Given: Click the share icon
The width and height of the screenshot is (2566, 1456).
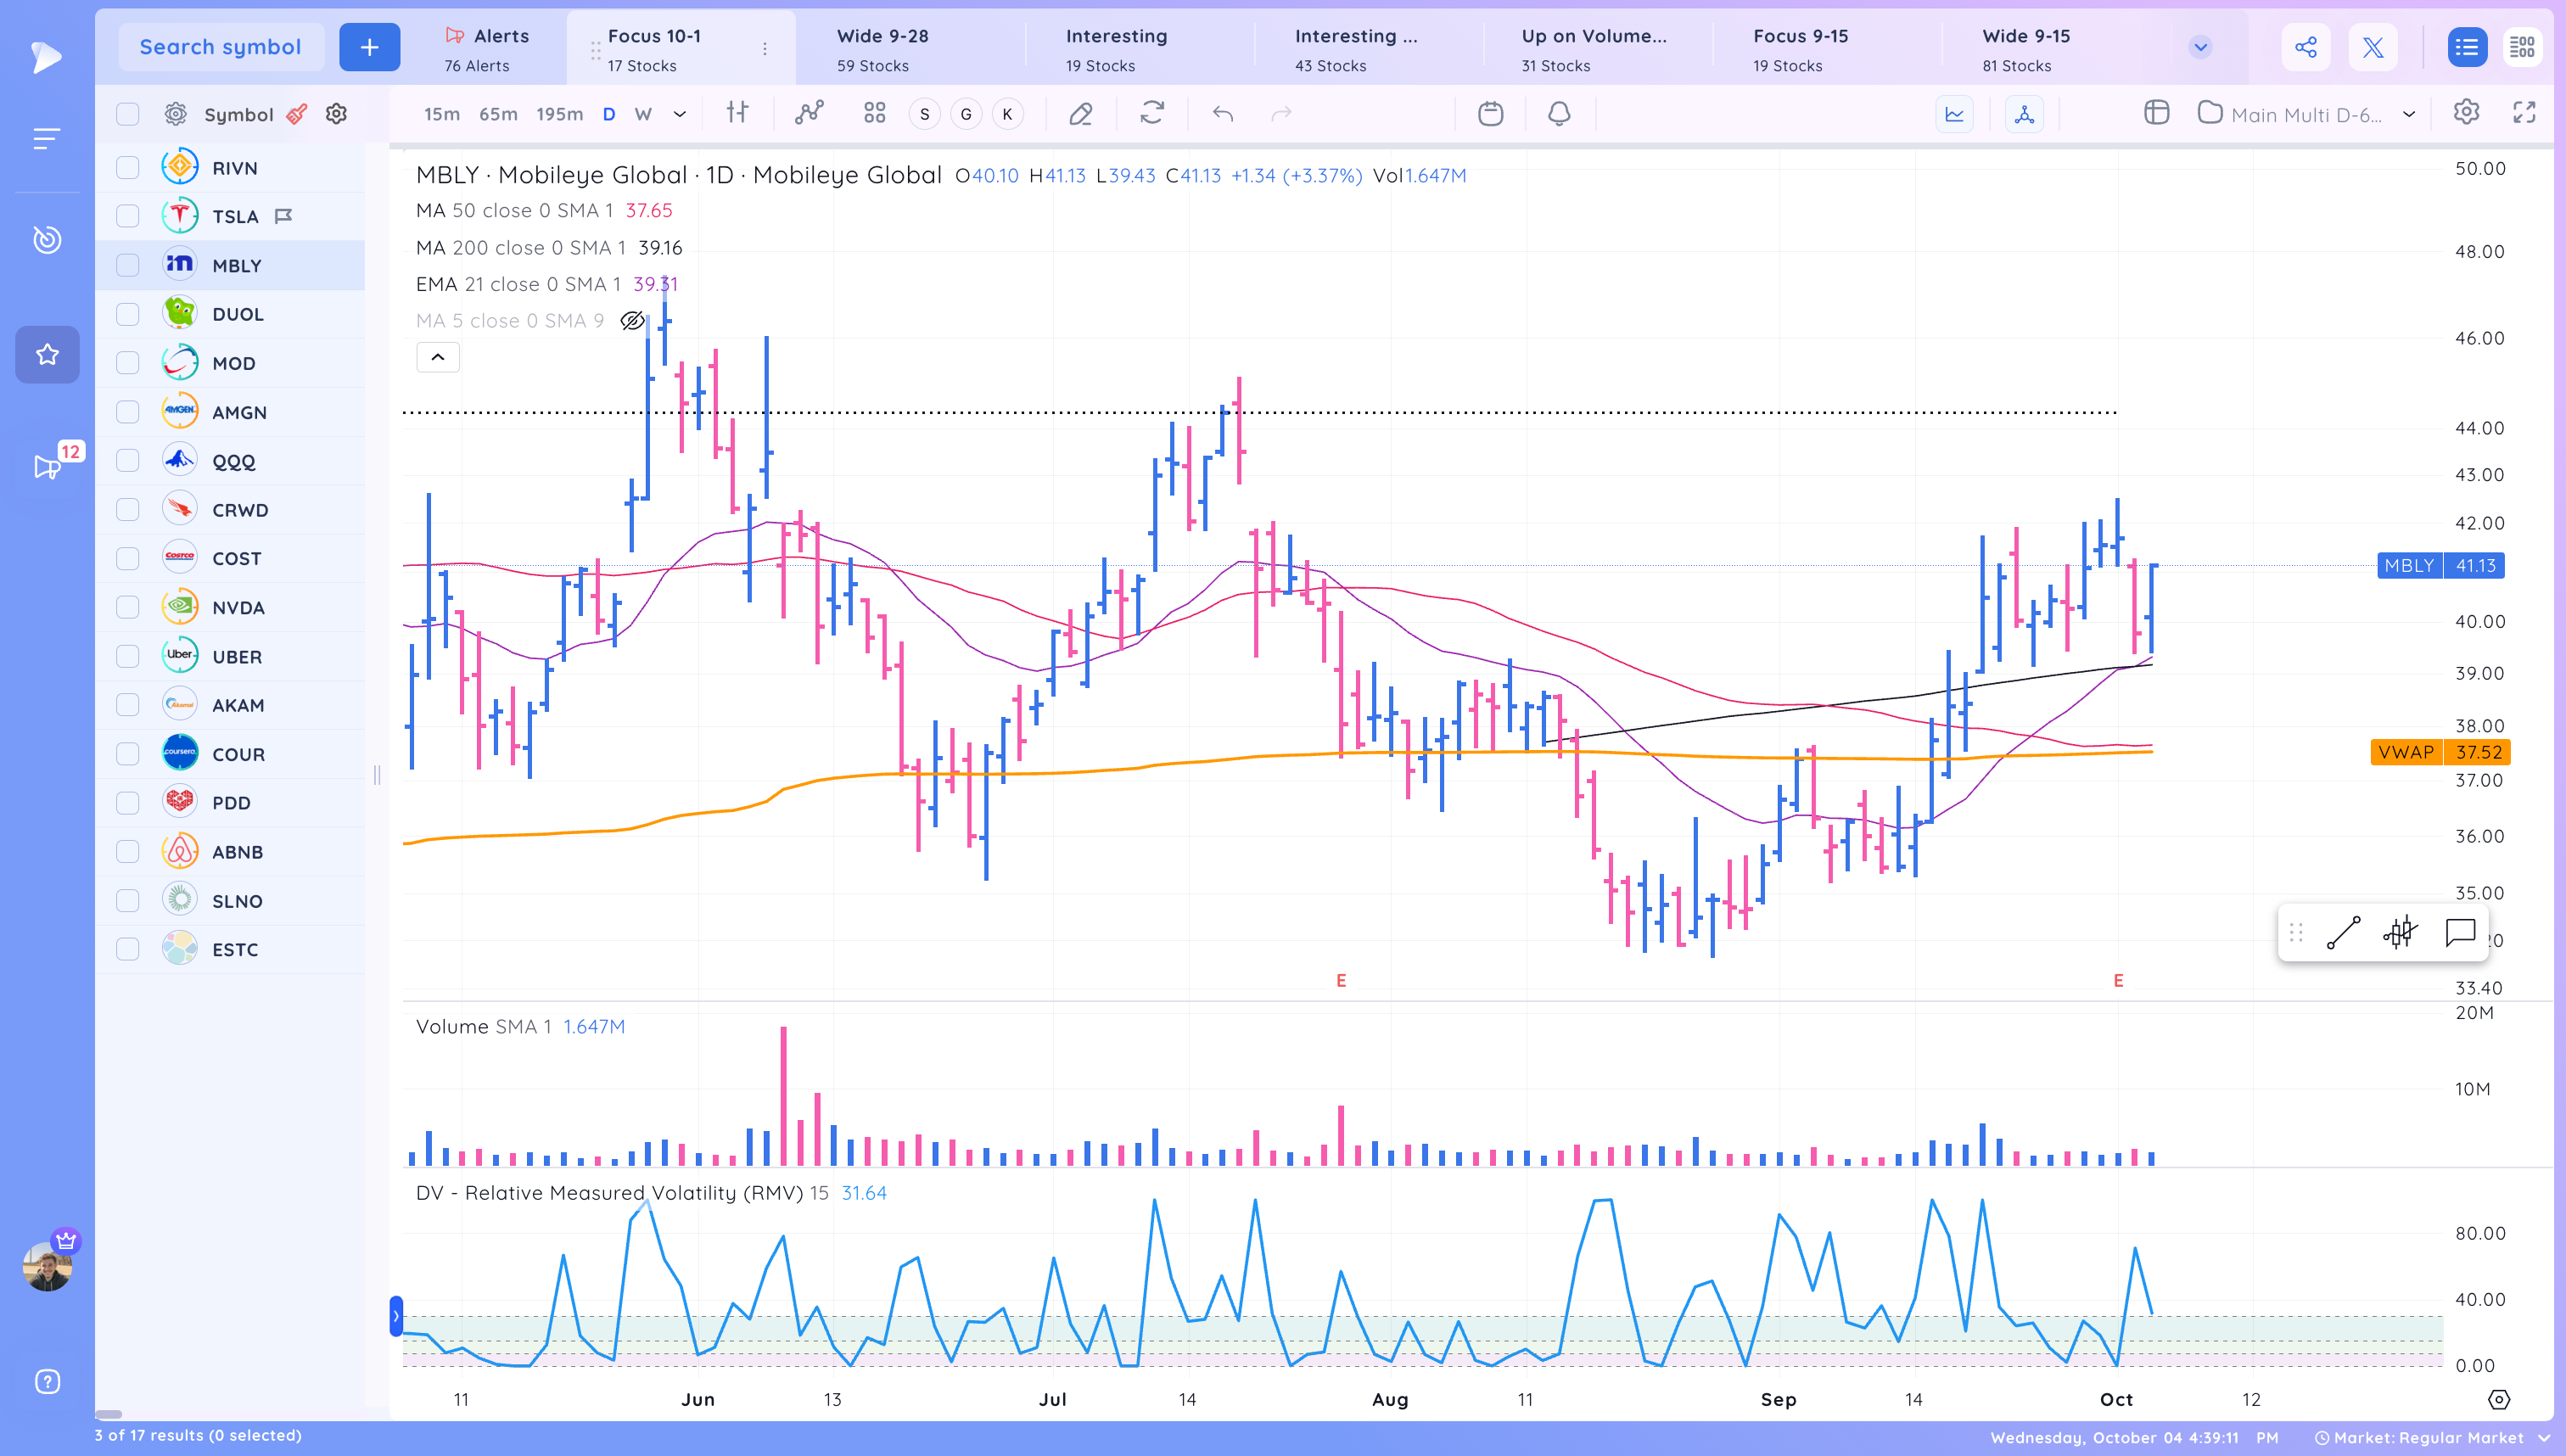Looking at the screenshot, I should (2306, 47).
